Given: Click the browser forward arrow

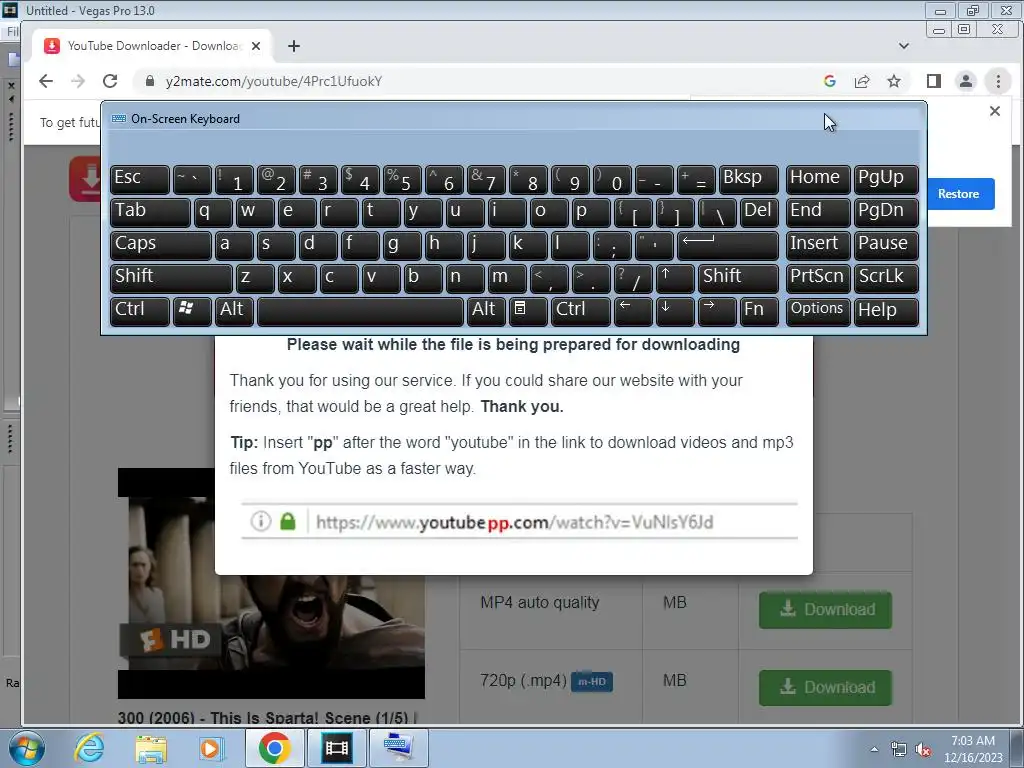Looking at the screenshot, I should click(78, 81).
